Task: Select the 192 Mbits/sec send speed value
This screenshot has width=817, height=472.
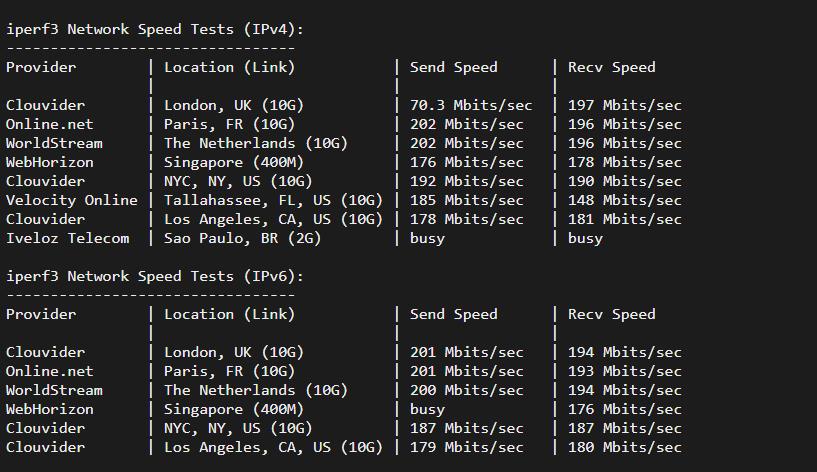Action: [x=467, y=181]
